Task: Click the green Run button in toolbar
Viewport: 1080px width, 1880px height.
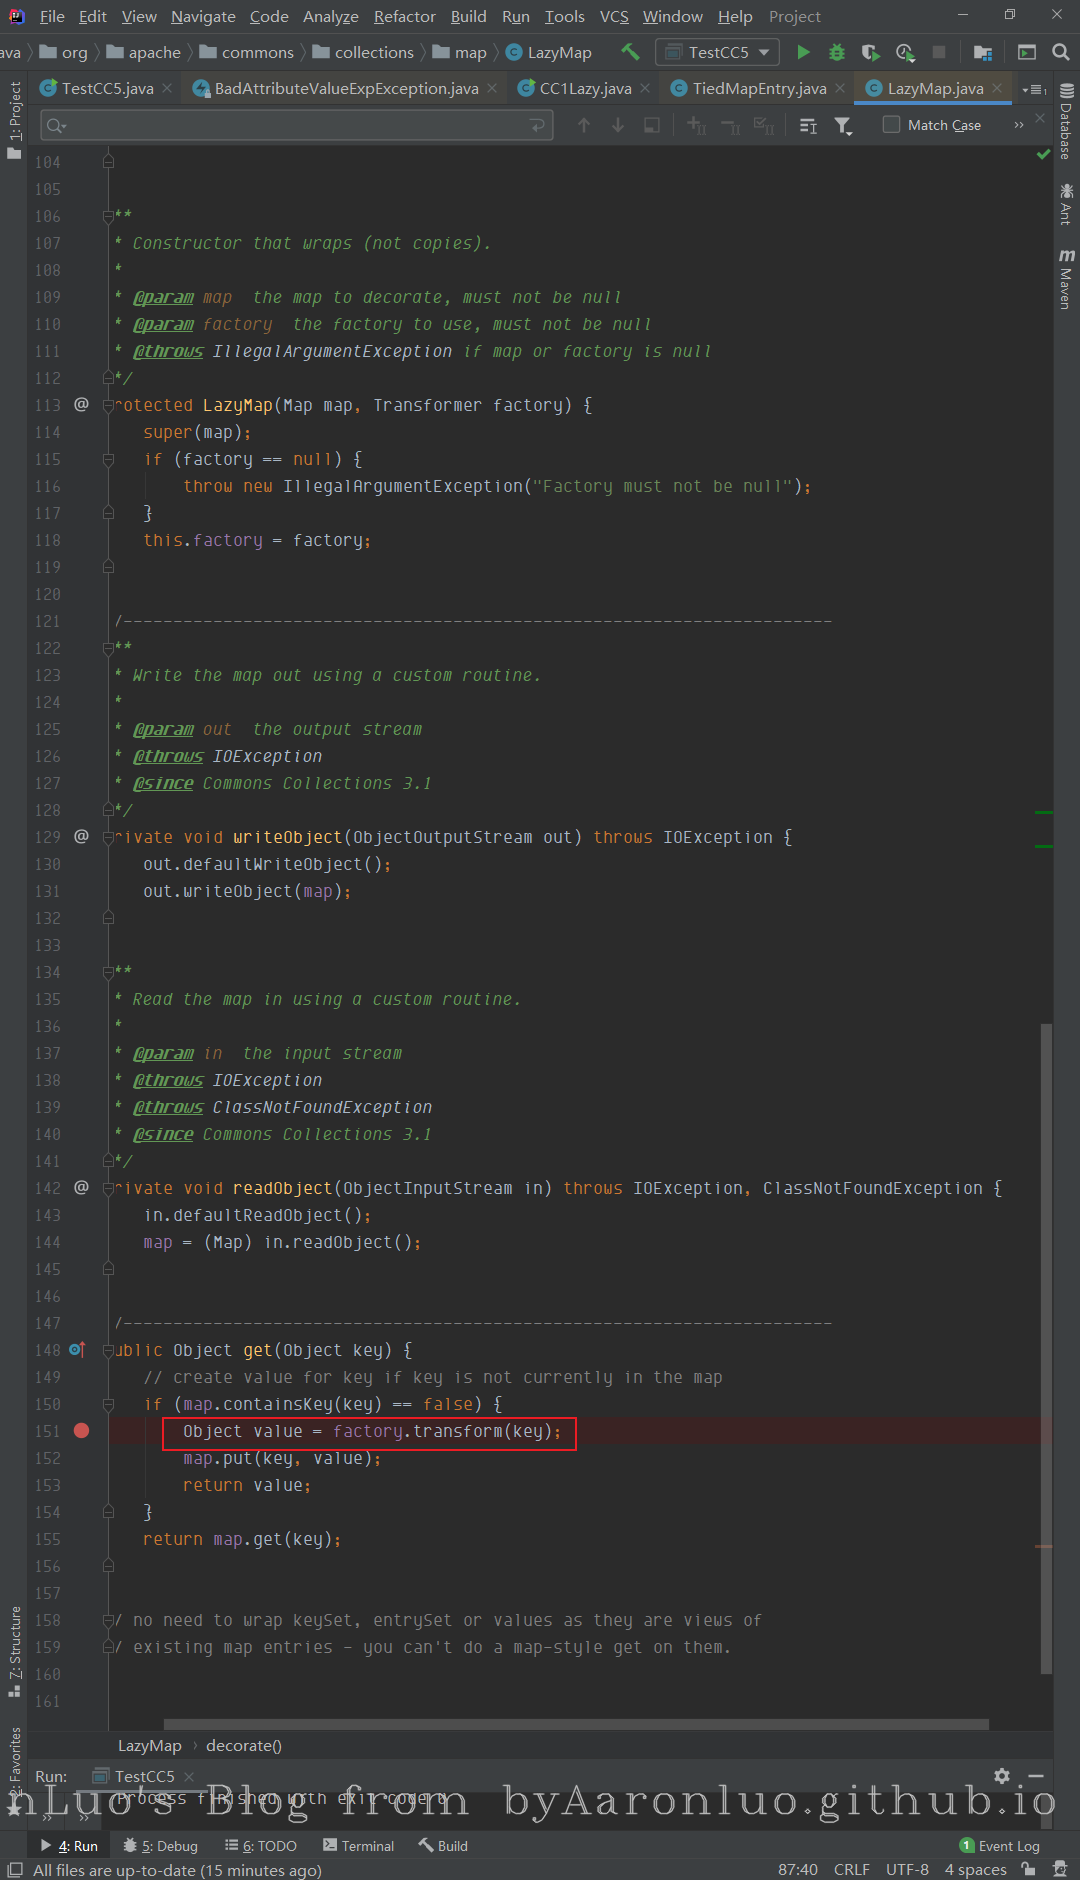Action: pyautogui.click(x=803, y=52)
